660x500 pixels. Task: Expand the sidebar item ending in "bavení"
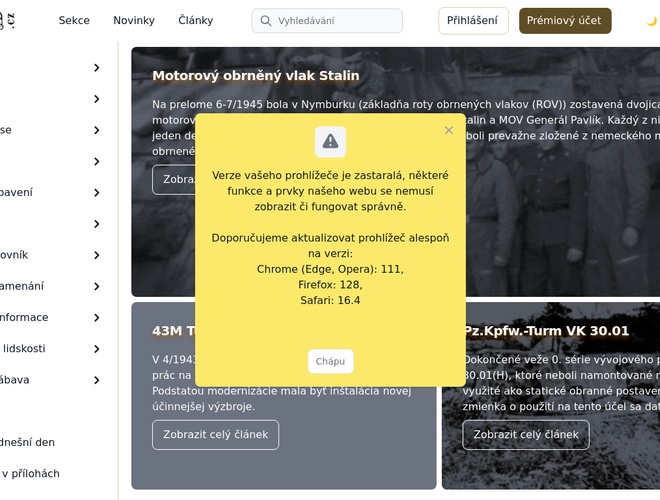tap(97, 192)
